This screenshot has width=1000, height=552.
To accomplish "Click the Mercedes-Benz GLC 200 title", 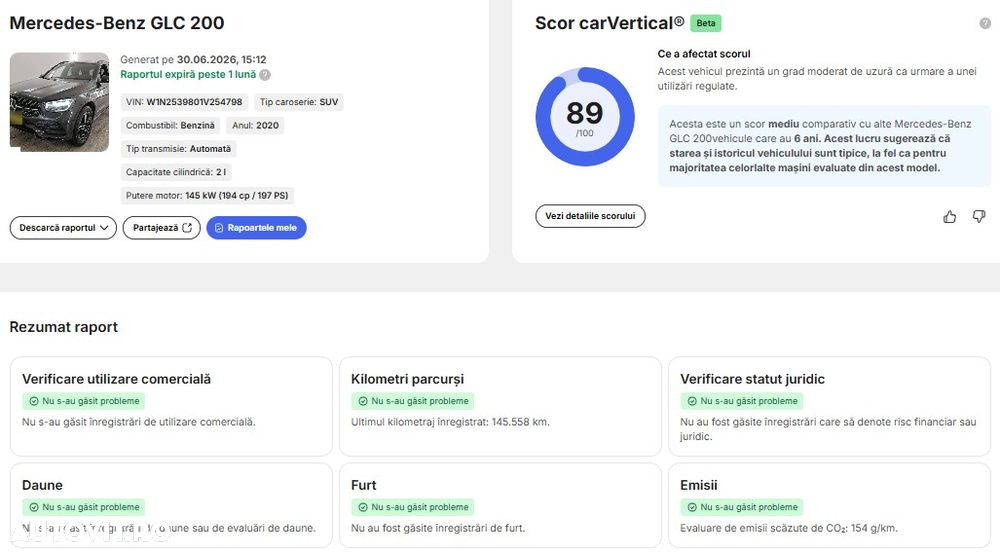I will [117, 24].
